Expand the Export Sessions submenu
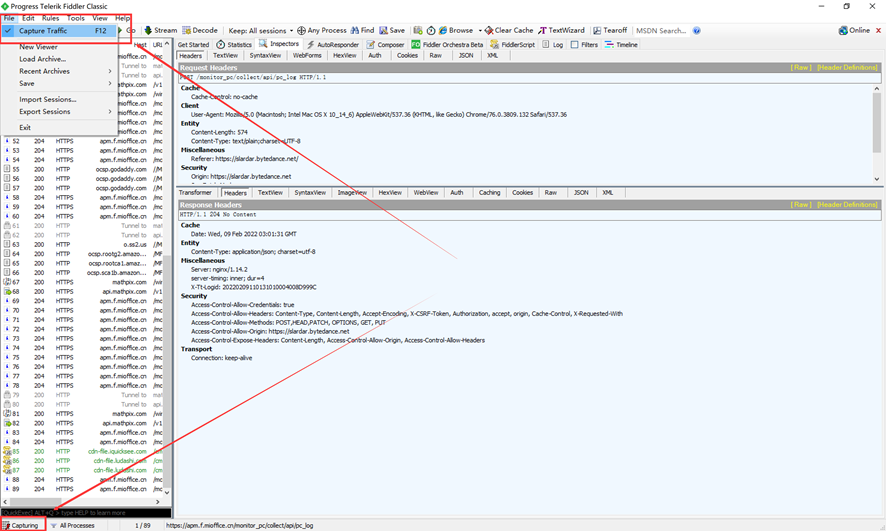886x531 pixels. click(59, 112)
